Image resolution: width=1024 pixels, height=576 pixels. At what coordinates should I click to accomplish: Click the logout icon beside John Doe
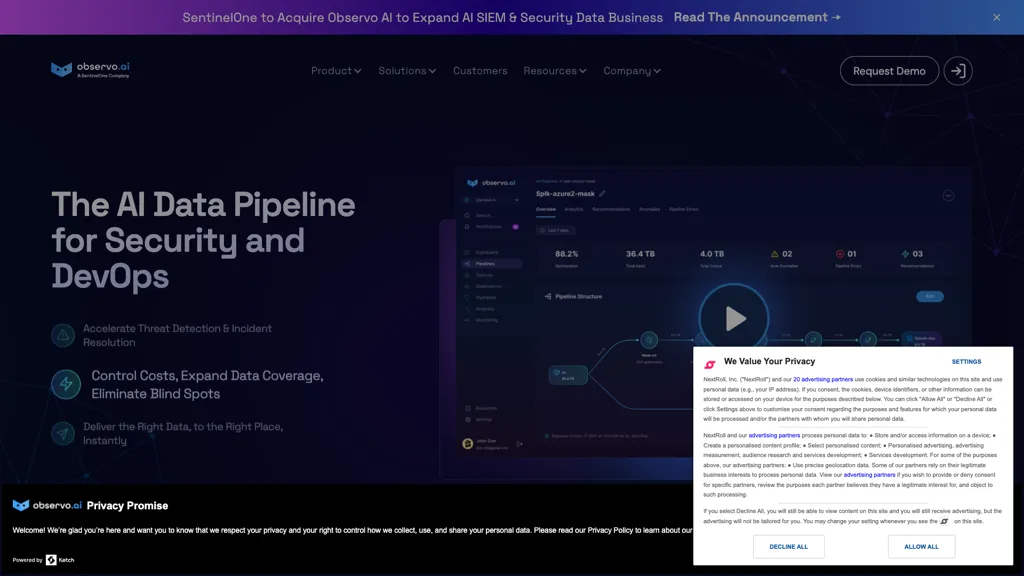520,444
